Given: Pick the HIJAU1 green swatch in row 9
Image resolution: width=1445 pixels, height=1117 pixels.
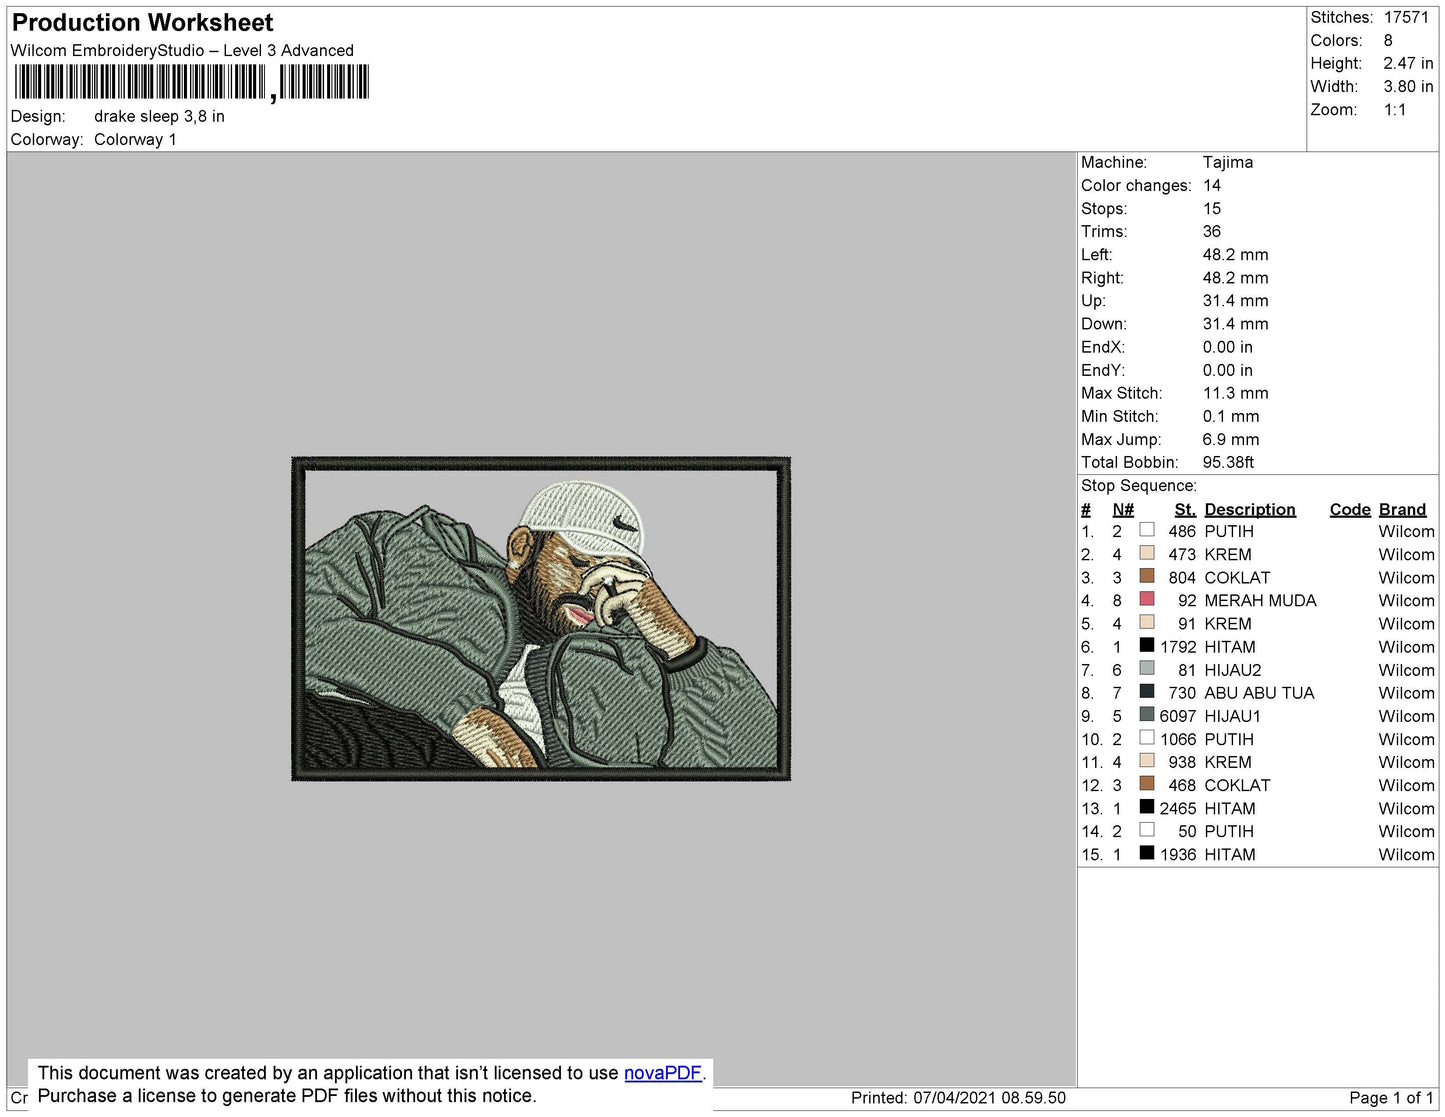Looking at the screenshot, I should [x=1147, y=714].
